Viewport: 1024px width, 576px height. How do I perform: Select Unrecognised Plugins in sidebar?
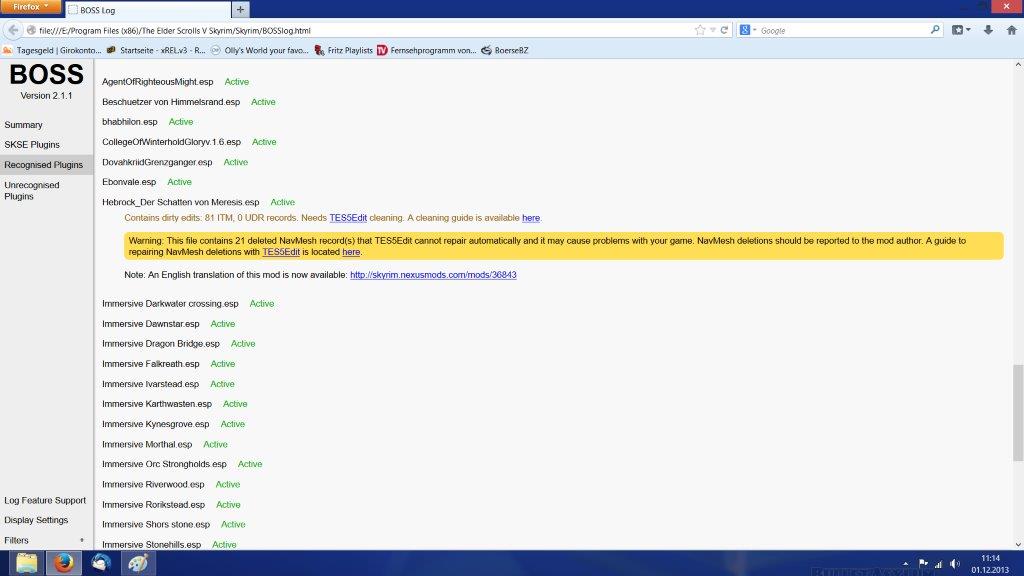(x=32, y=191)
